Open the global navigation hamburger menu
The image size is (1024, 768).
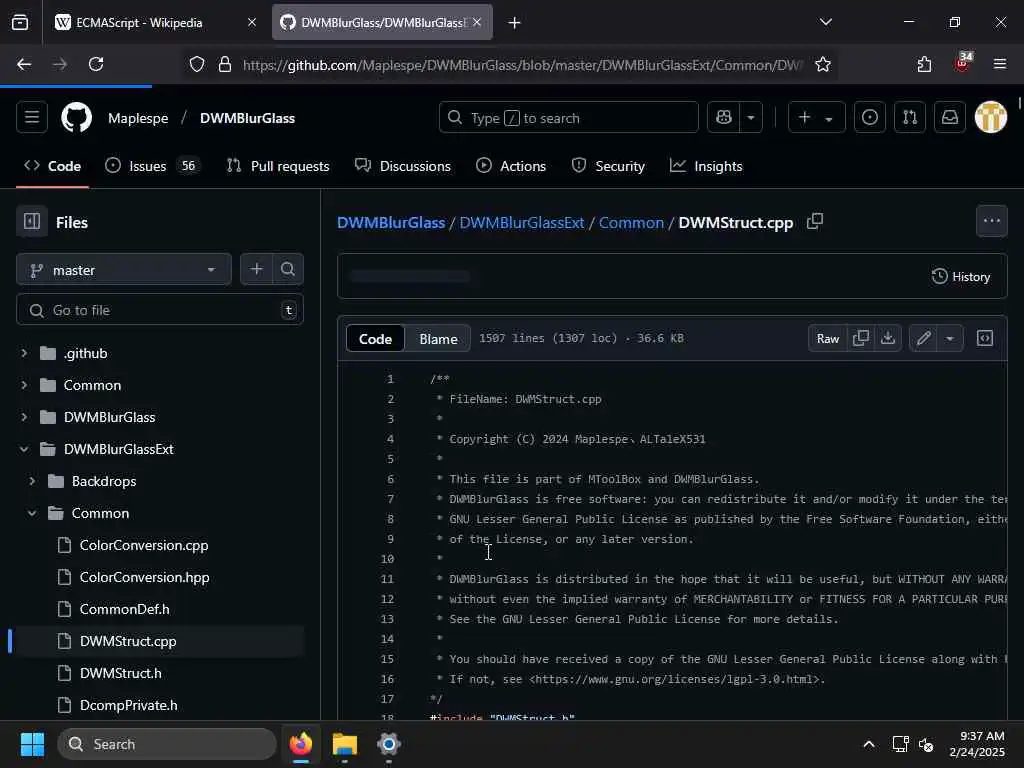tap(32, 118)
